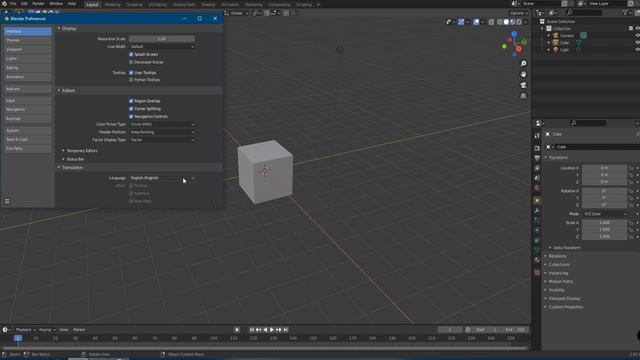Toggle User Tooltips checkbox
The image size is (640, 360).
(131, 73)
